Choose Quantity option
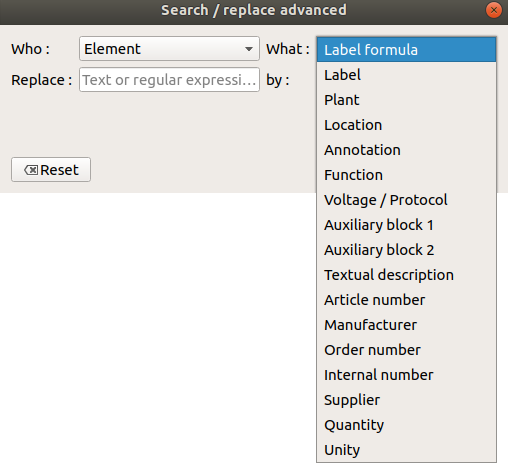This screenshot has height=470, width=508. coord(406,425)
